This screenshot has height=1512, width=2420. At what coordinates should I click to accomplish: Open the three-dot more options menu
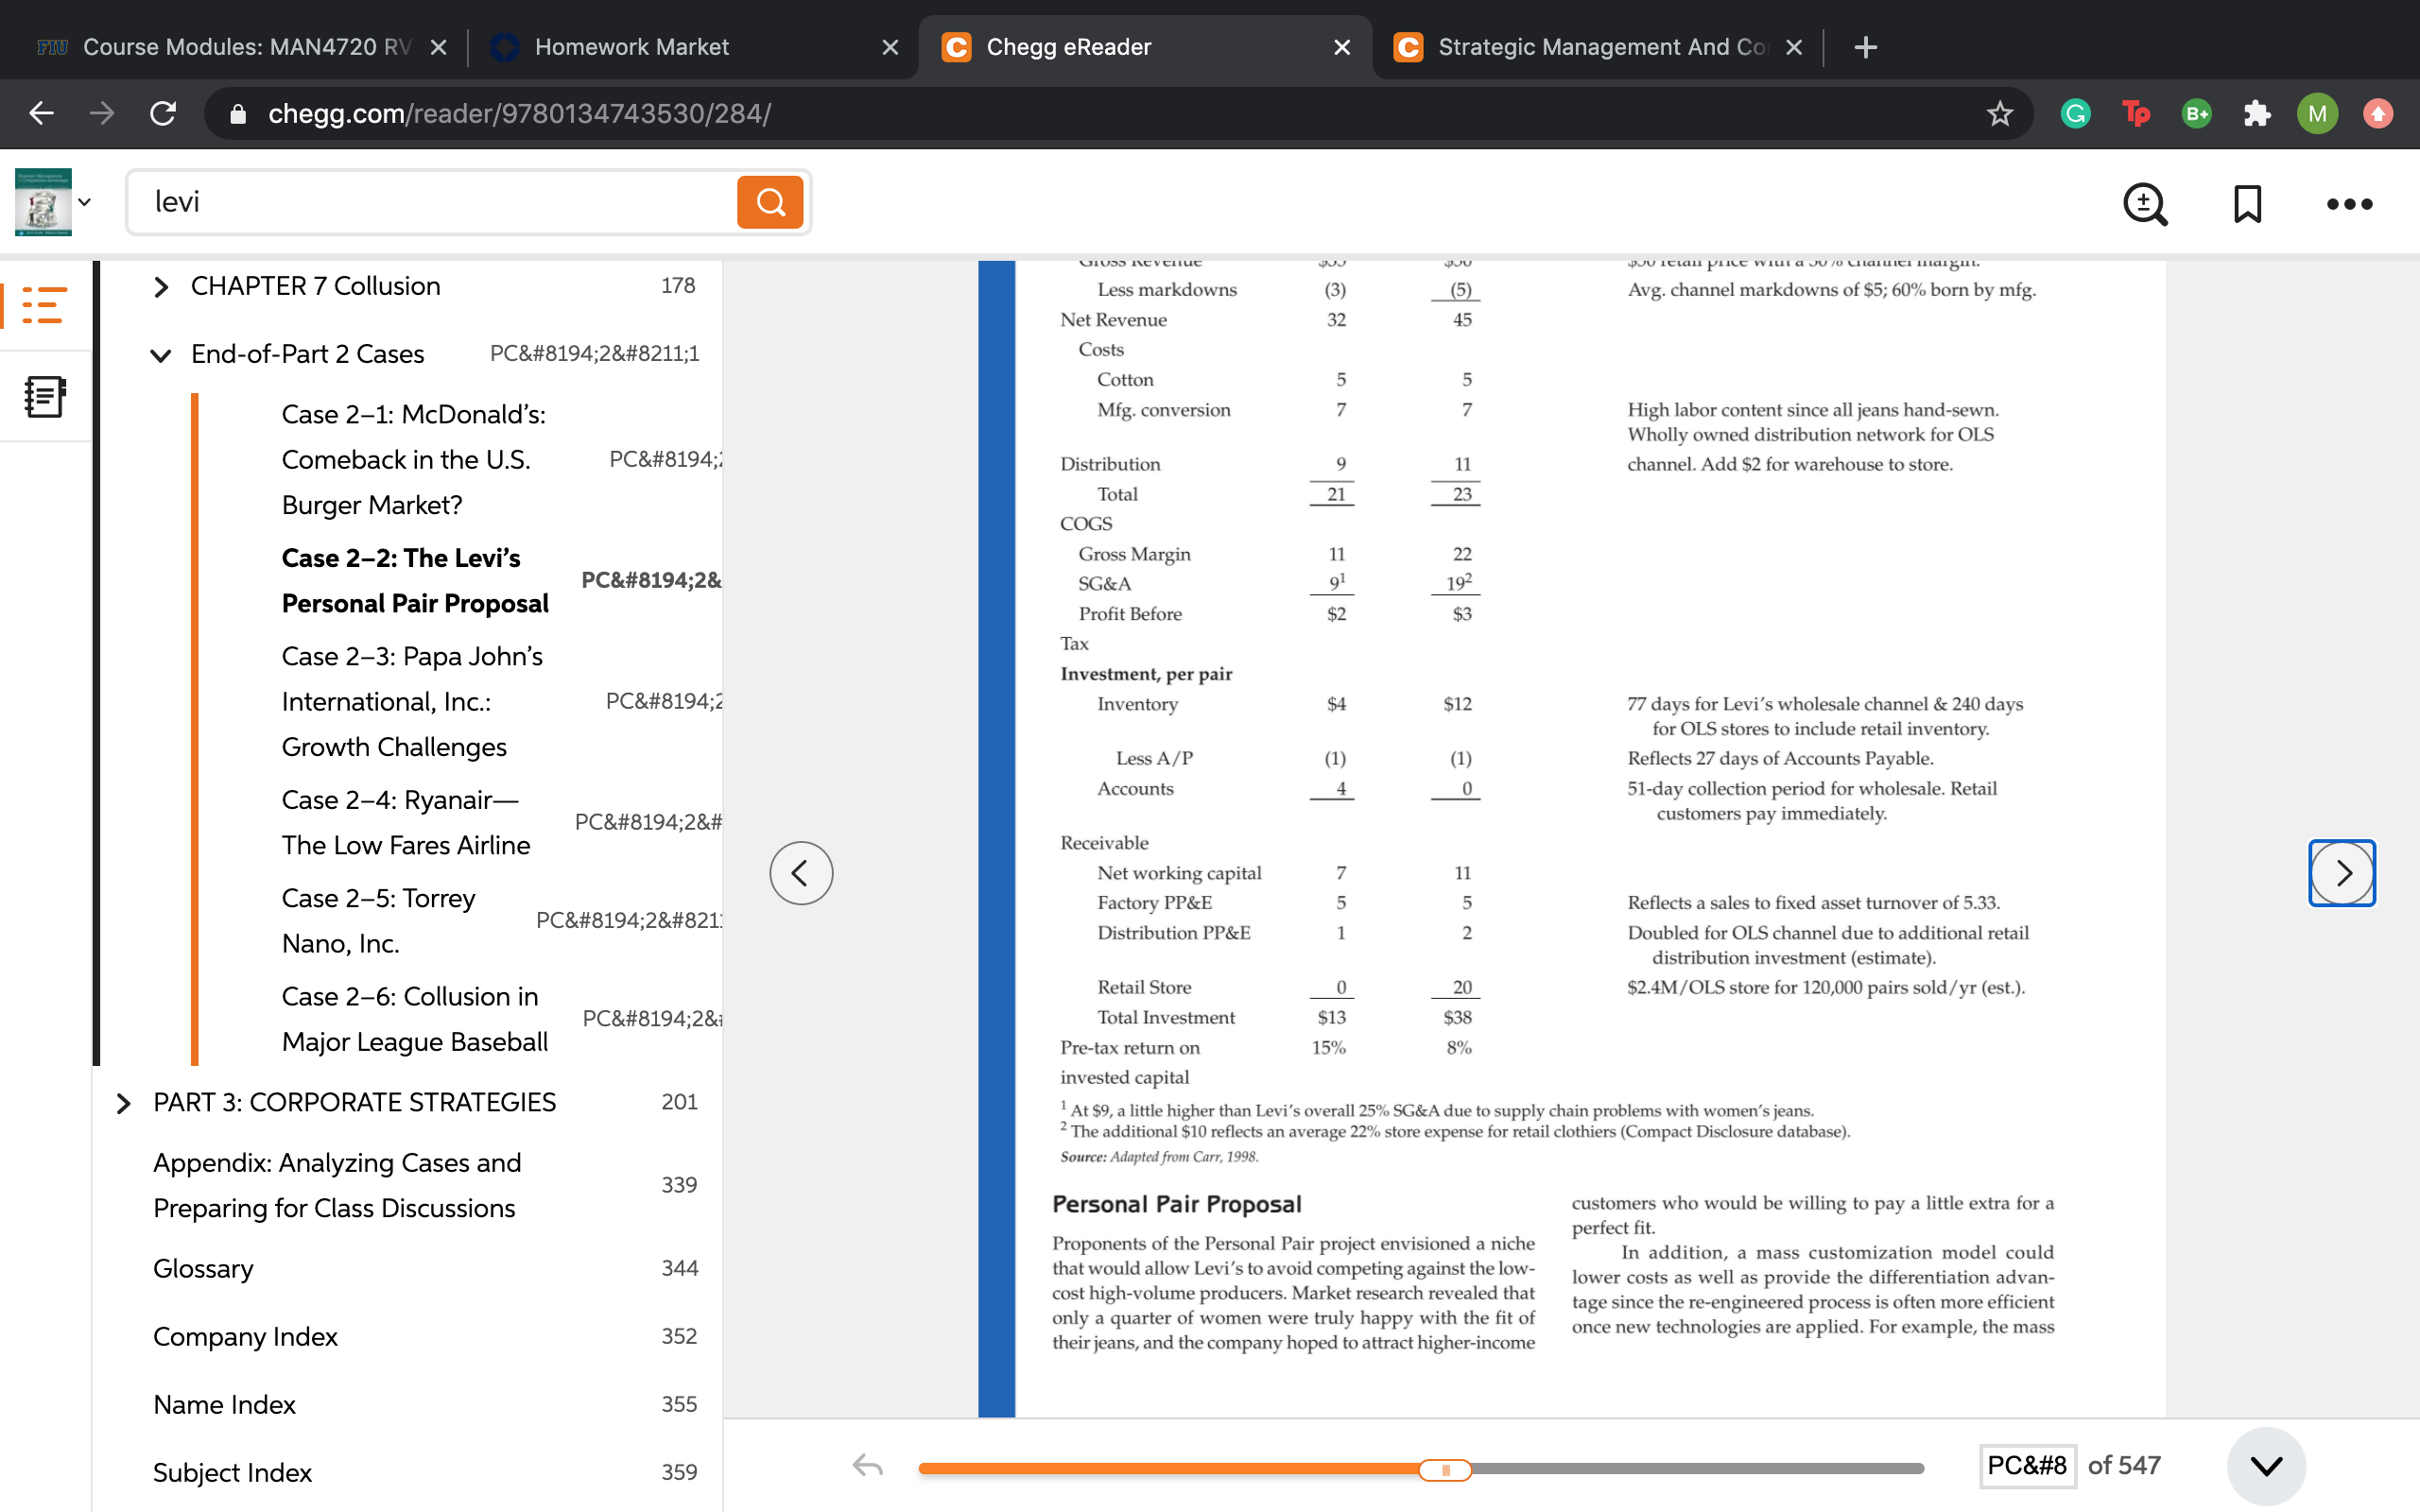[2349, 204]
